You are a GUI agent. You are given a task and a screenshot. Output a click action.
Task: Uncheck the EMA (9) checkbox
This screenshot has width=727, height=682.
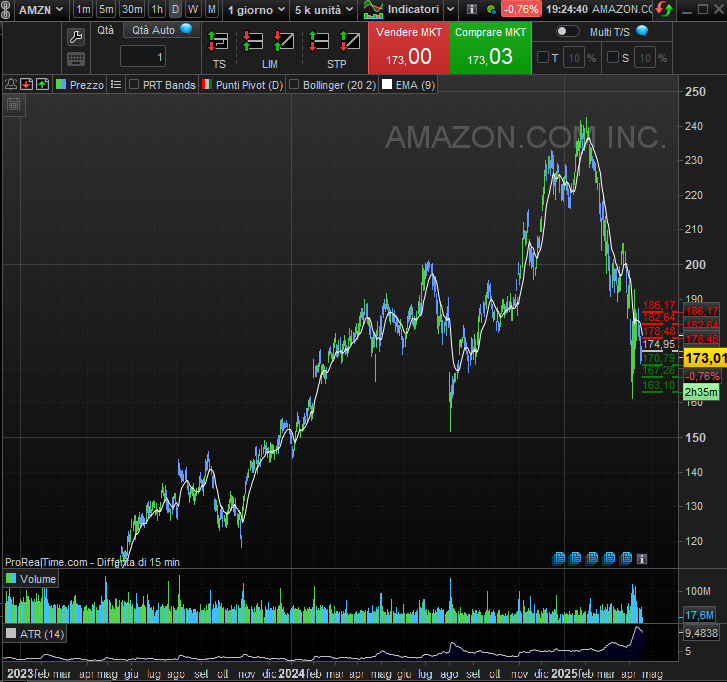tap(387, 84)
